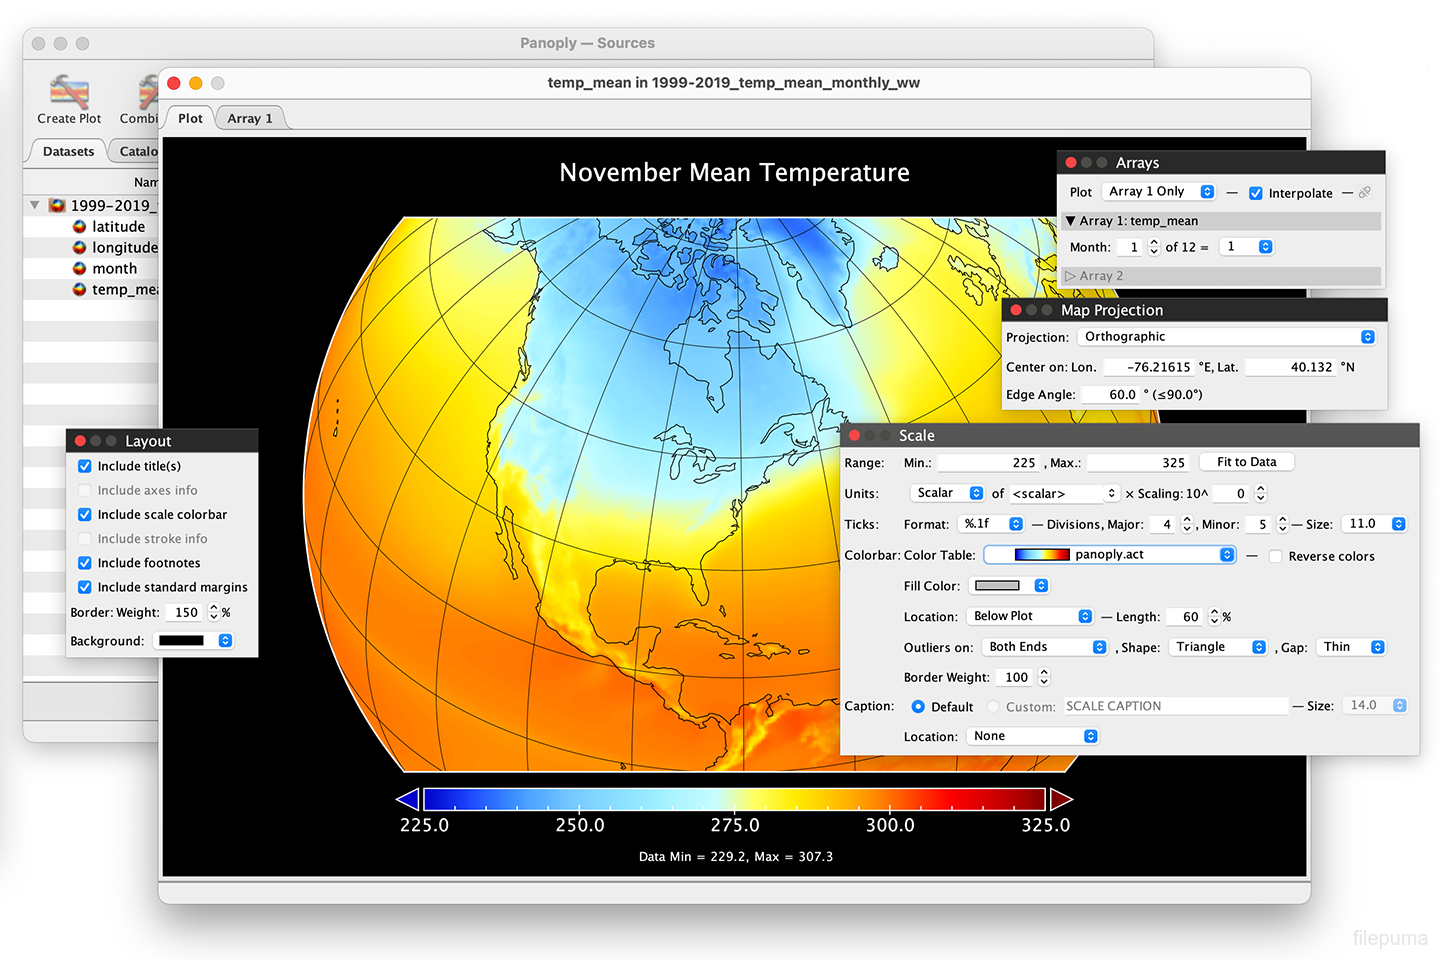Select the Datasets tab
The width and height of the screenshot is (1440, 960).
pos(69,151)
